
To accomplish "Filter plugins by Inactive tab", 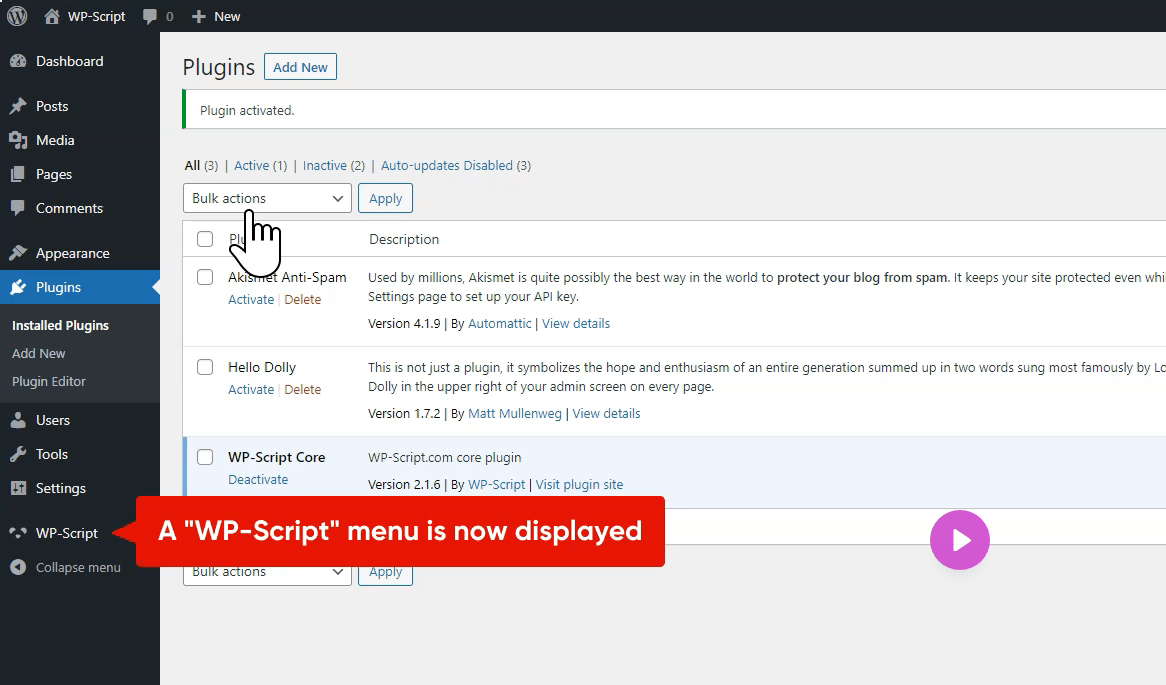I will pyautogui.click(x=324, y=166).
